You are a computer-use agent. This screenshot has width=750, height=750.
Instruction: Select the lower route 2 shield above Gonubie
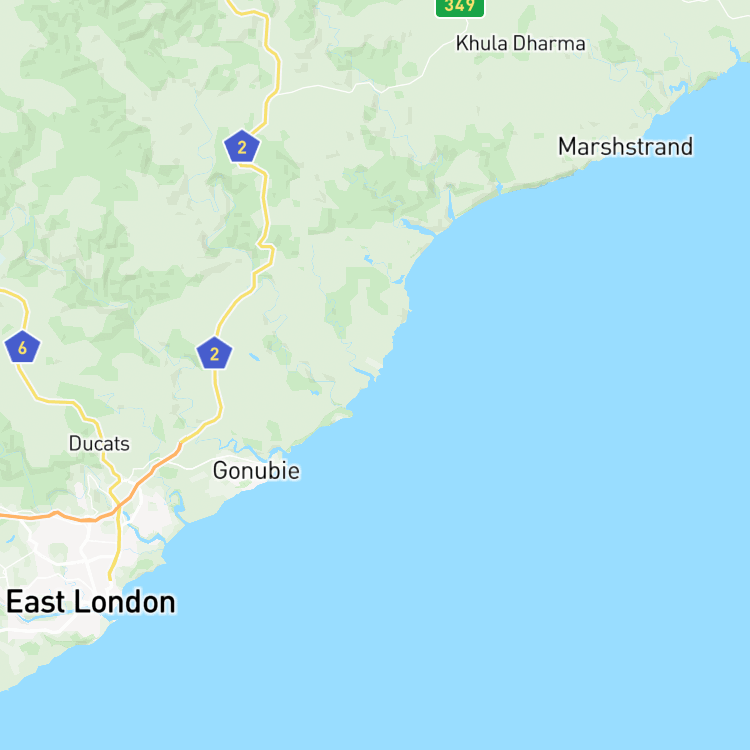click(x=214, y=353)
